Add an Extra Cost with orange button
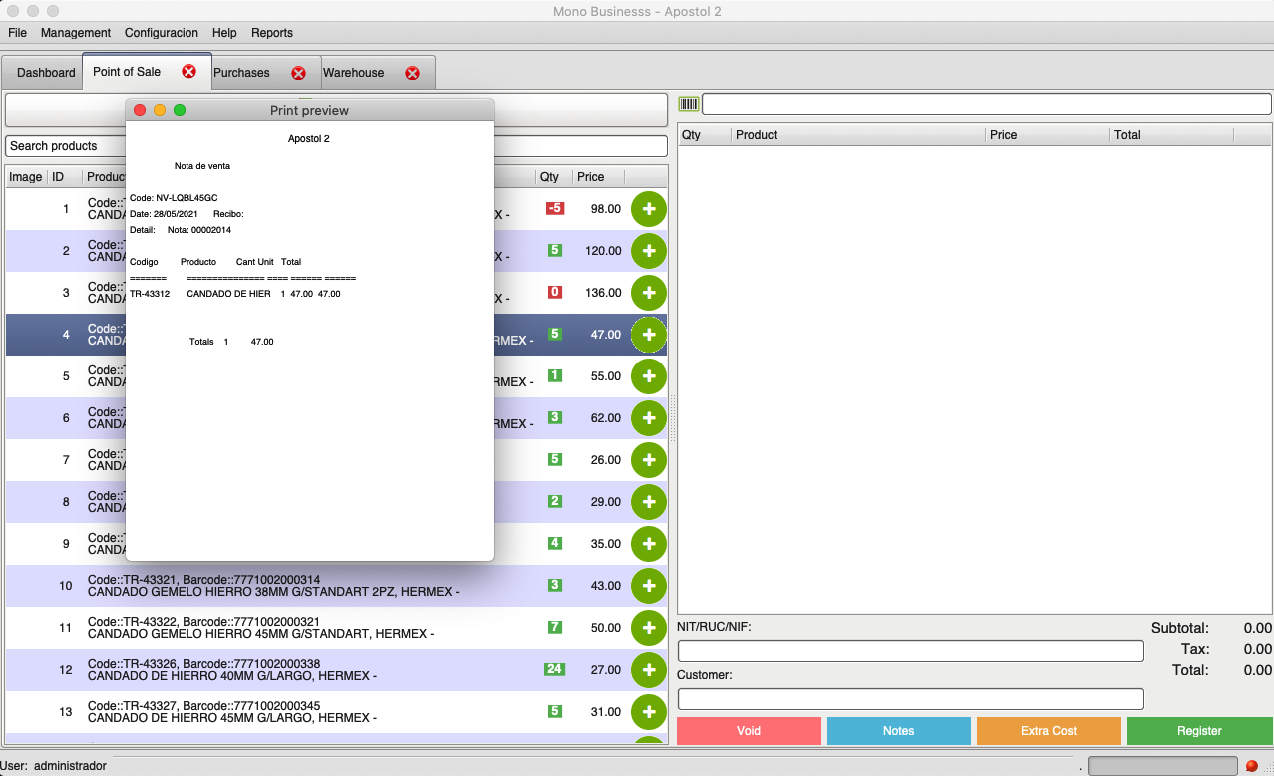This screenshot has width=1274, height=776. [1048, 731]
